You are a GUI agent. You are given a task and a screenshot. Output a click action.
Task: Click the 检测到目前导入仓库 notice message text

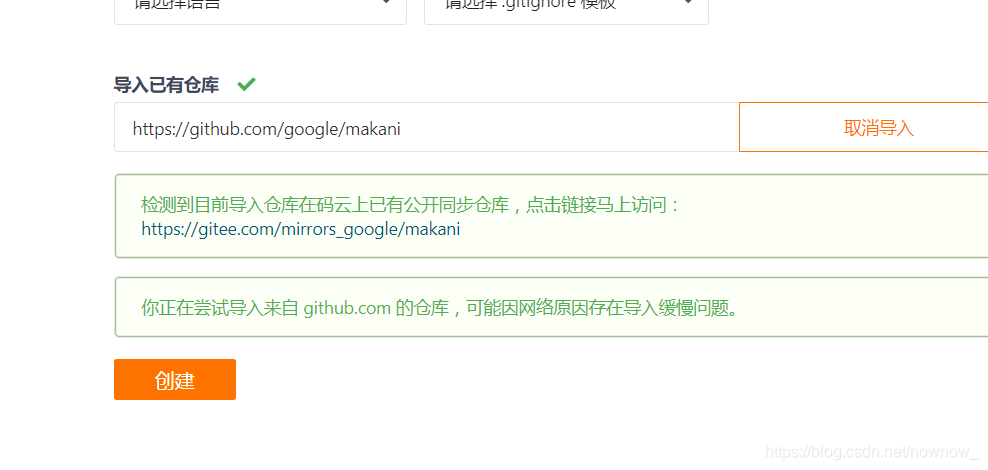coord(411,205)
